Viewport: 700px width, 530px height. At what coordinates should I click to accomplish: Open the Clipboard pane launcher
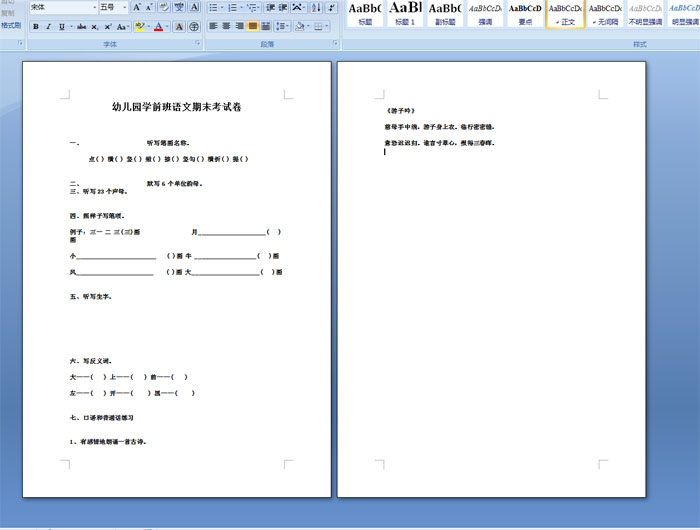20,43
